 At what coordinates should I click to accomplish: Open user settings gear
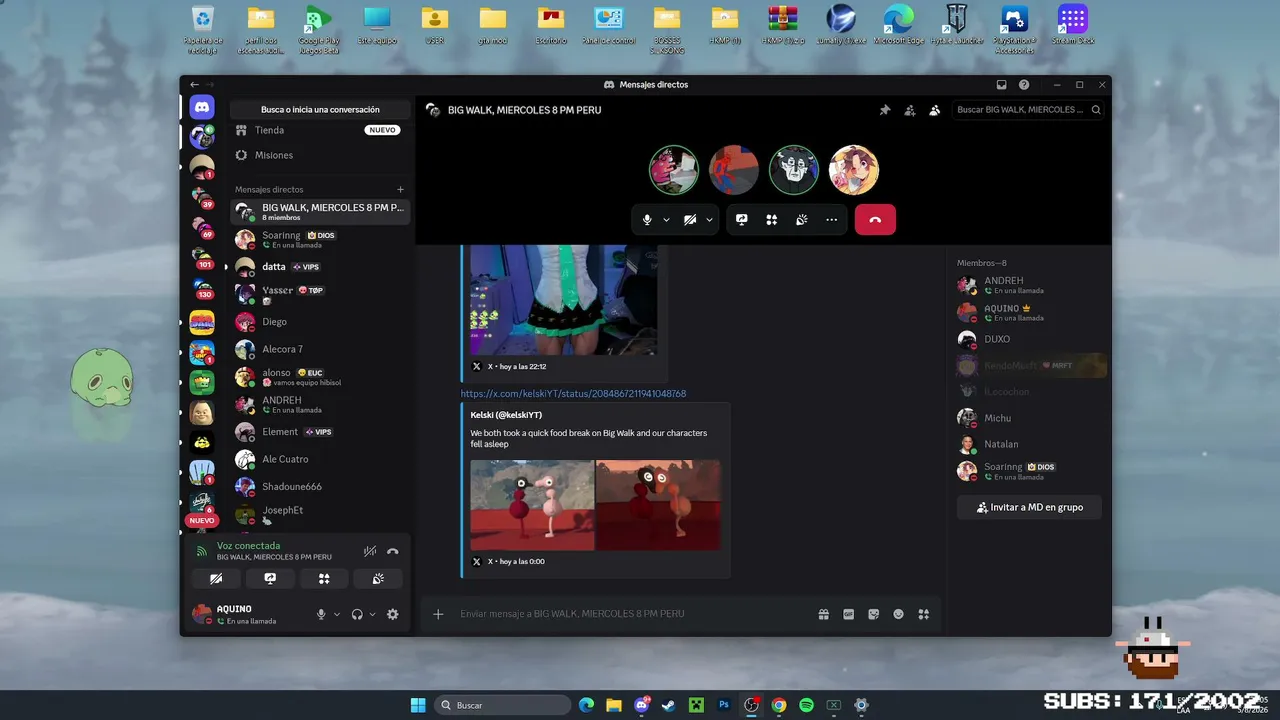[x=393, y=614]
